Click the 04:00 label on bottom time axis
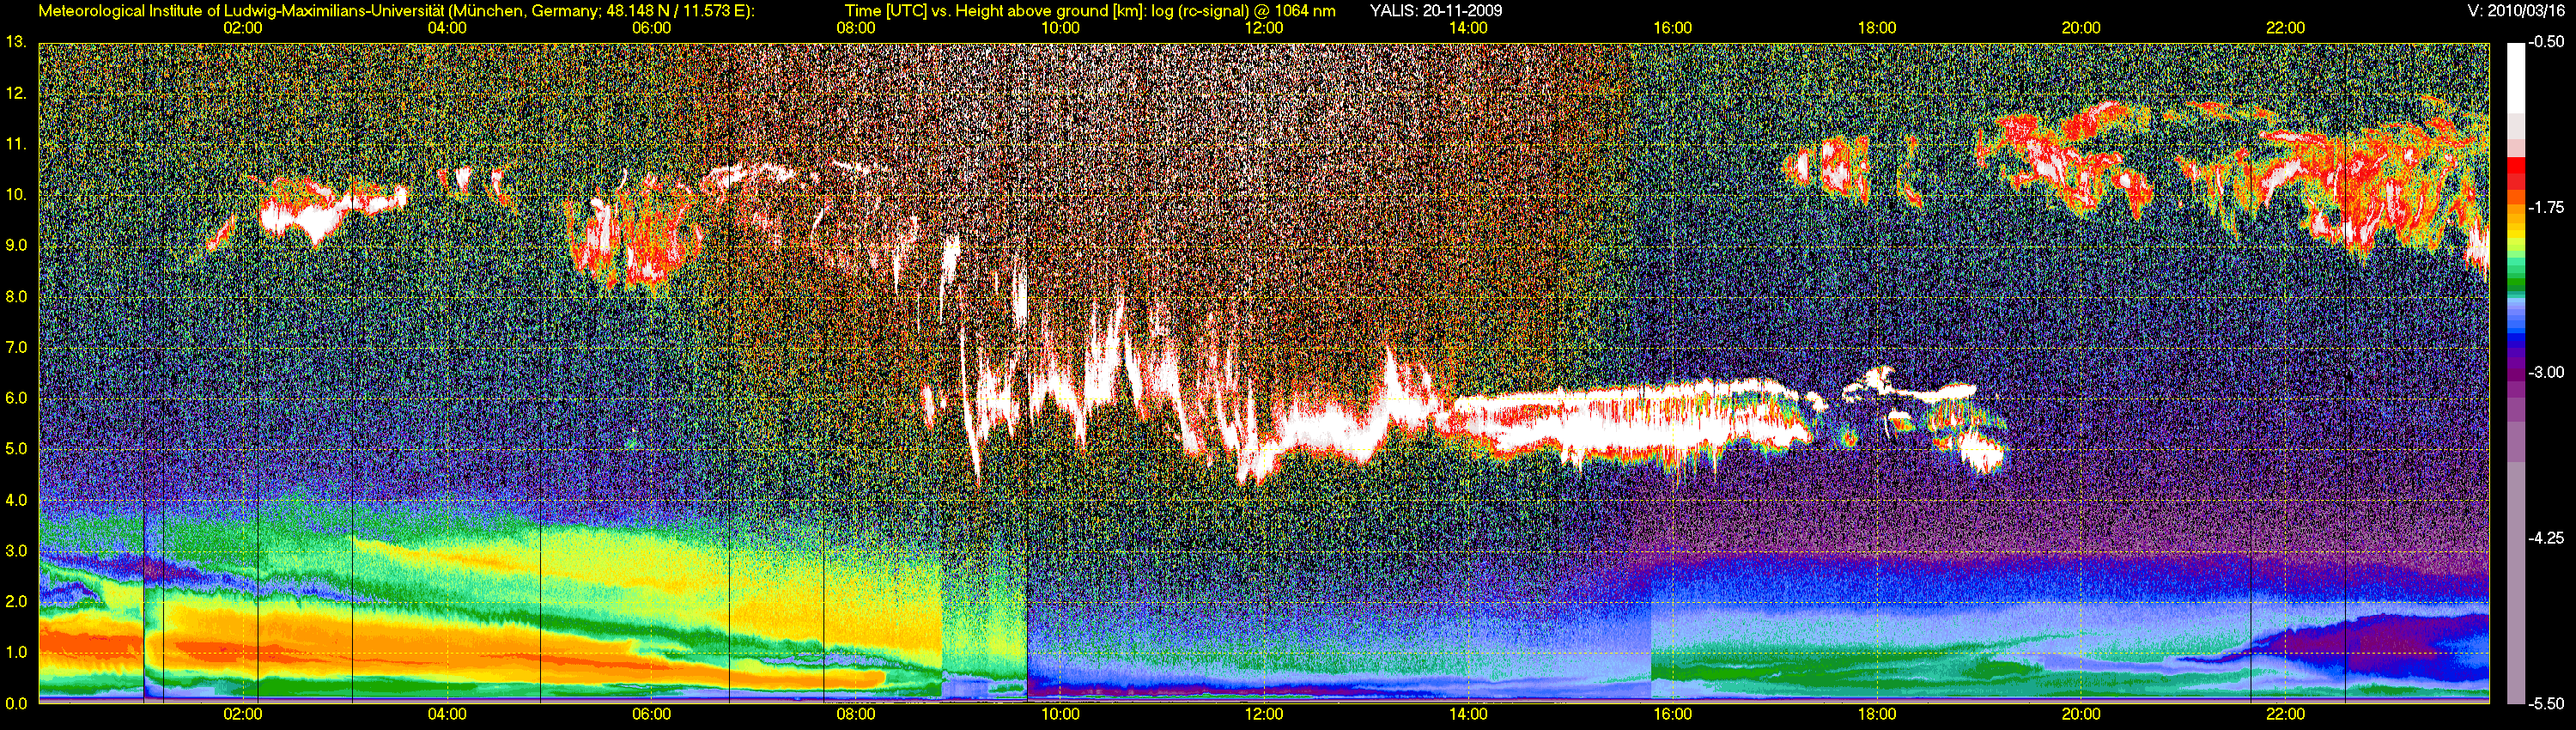 tap(447, 715)
